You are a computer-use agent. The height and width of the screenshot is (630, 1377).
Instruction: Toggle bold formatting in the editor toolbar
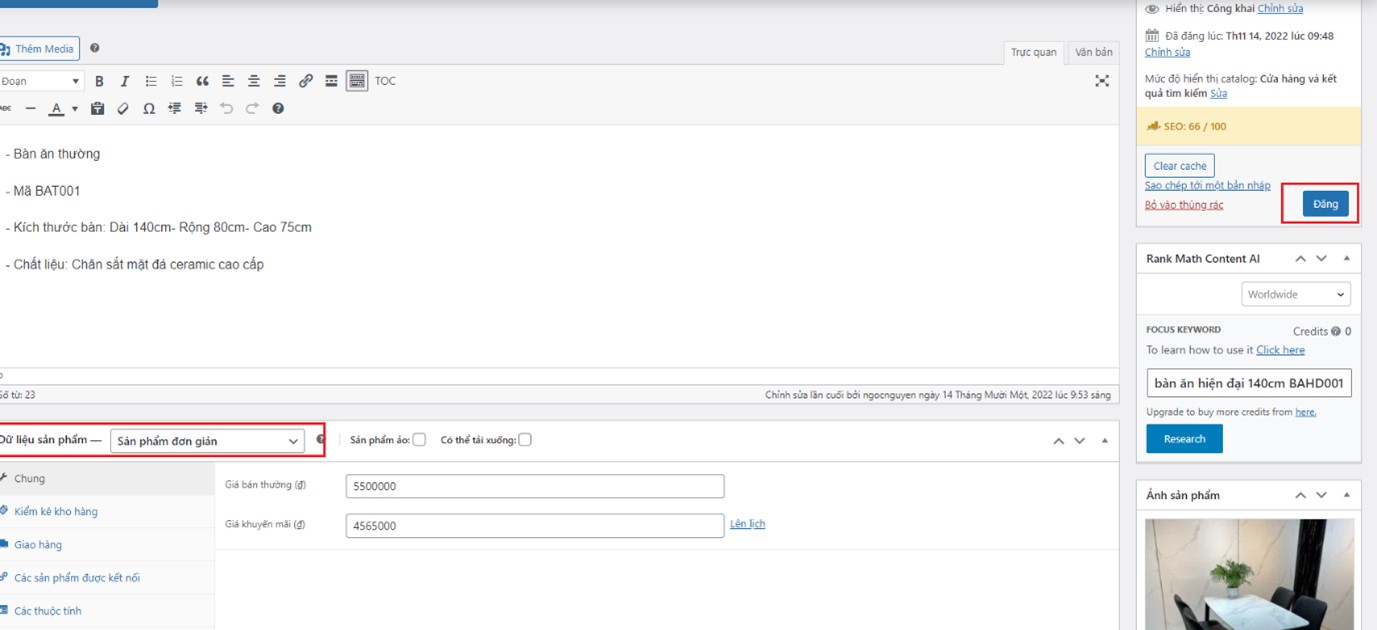coord(99,81)
